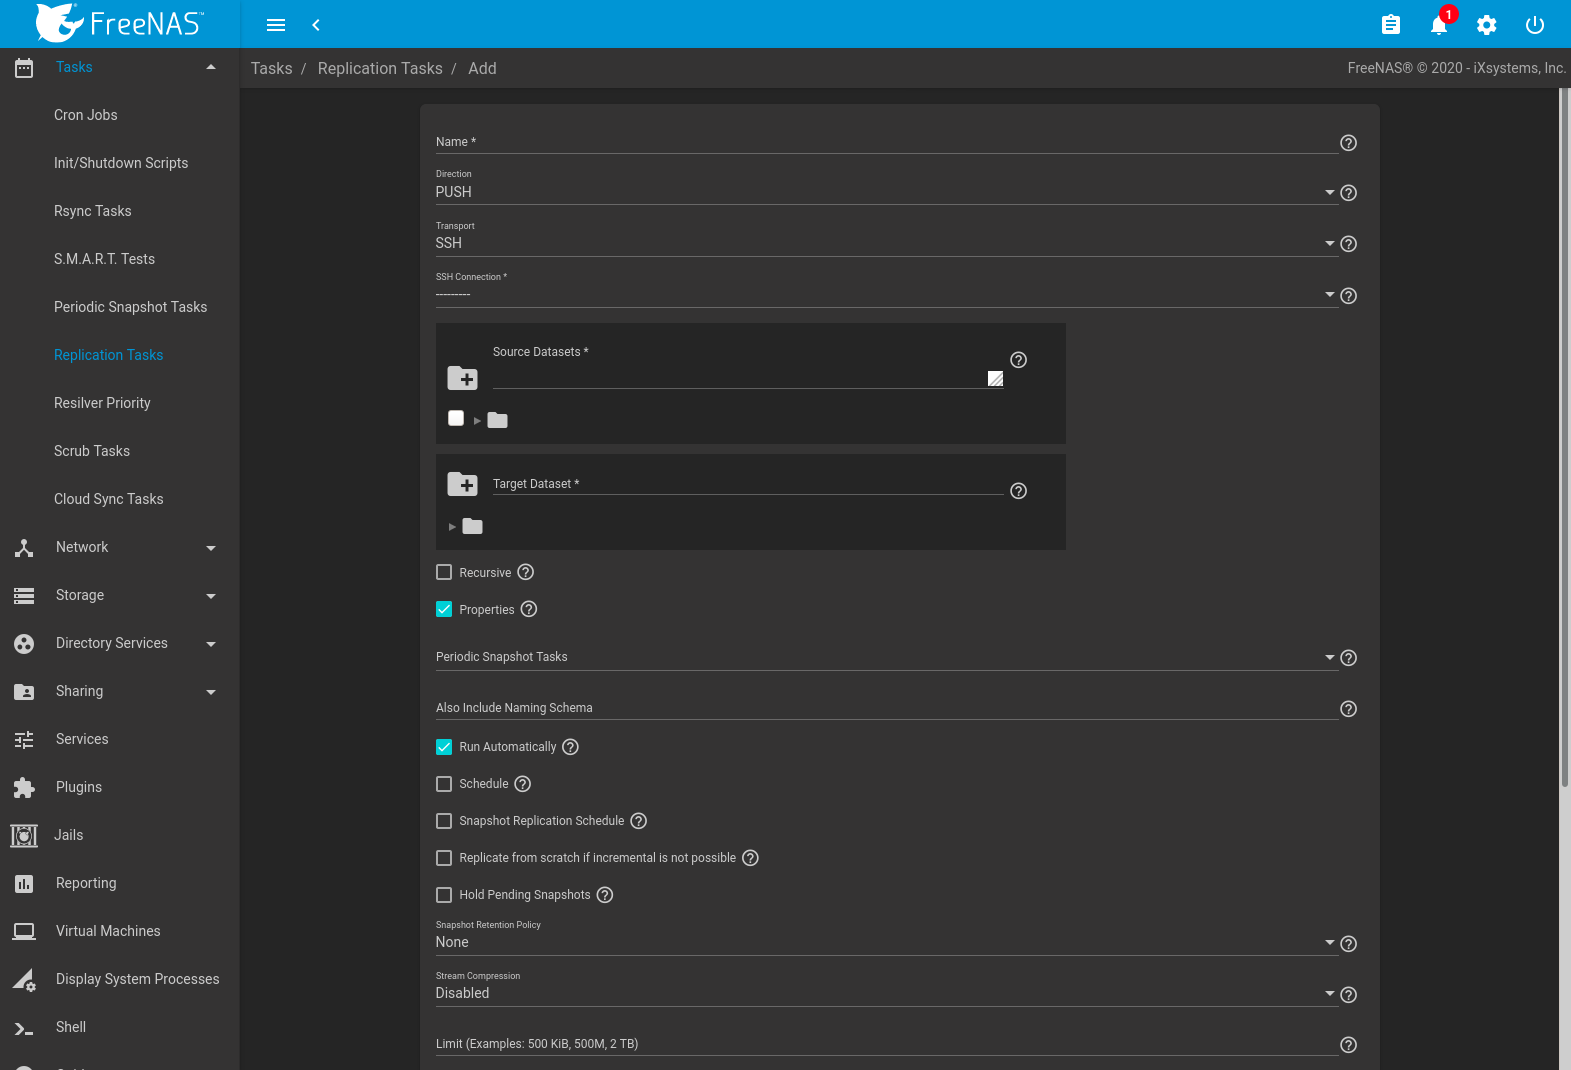Tick the Hold Pending Snapshots checkbox
1571x1070 pixels.
[444, 895]
